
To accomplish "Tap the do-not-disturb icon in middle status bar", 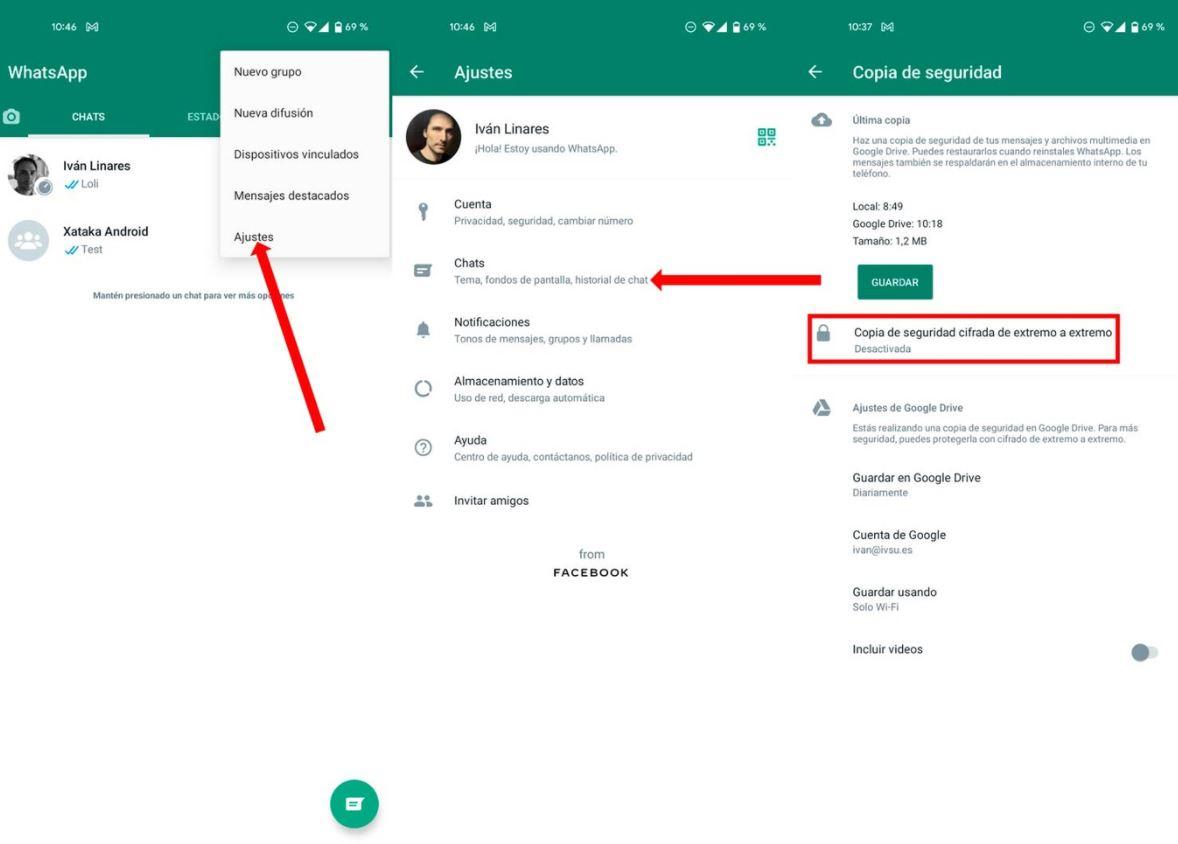I will 690,27.
